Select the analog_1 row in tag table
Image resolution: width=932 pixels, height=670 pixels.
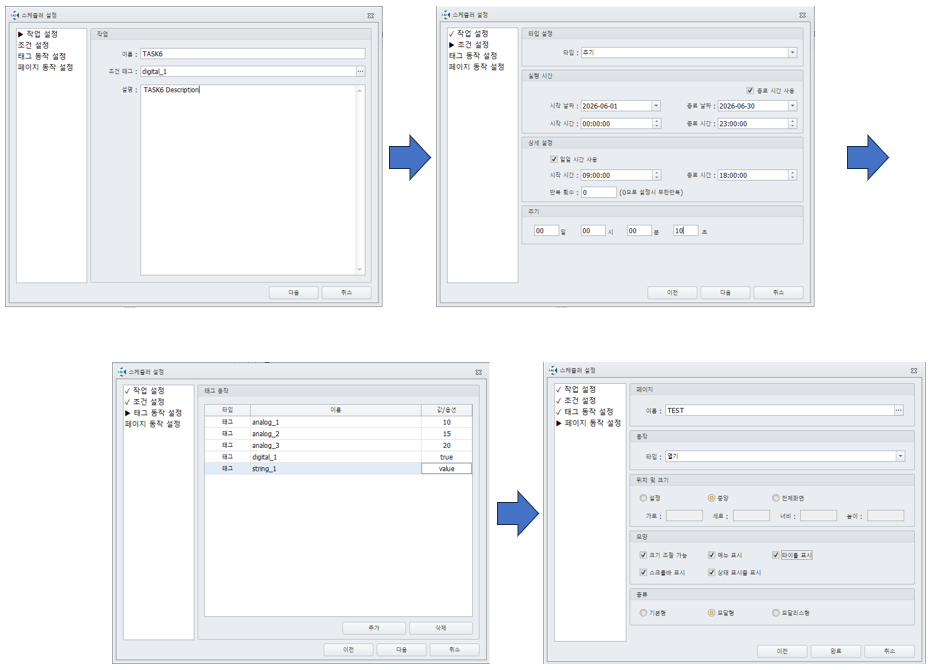click(338, 422)
